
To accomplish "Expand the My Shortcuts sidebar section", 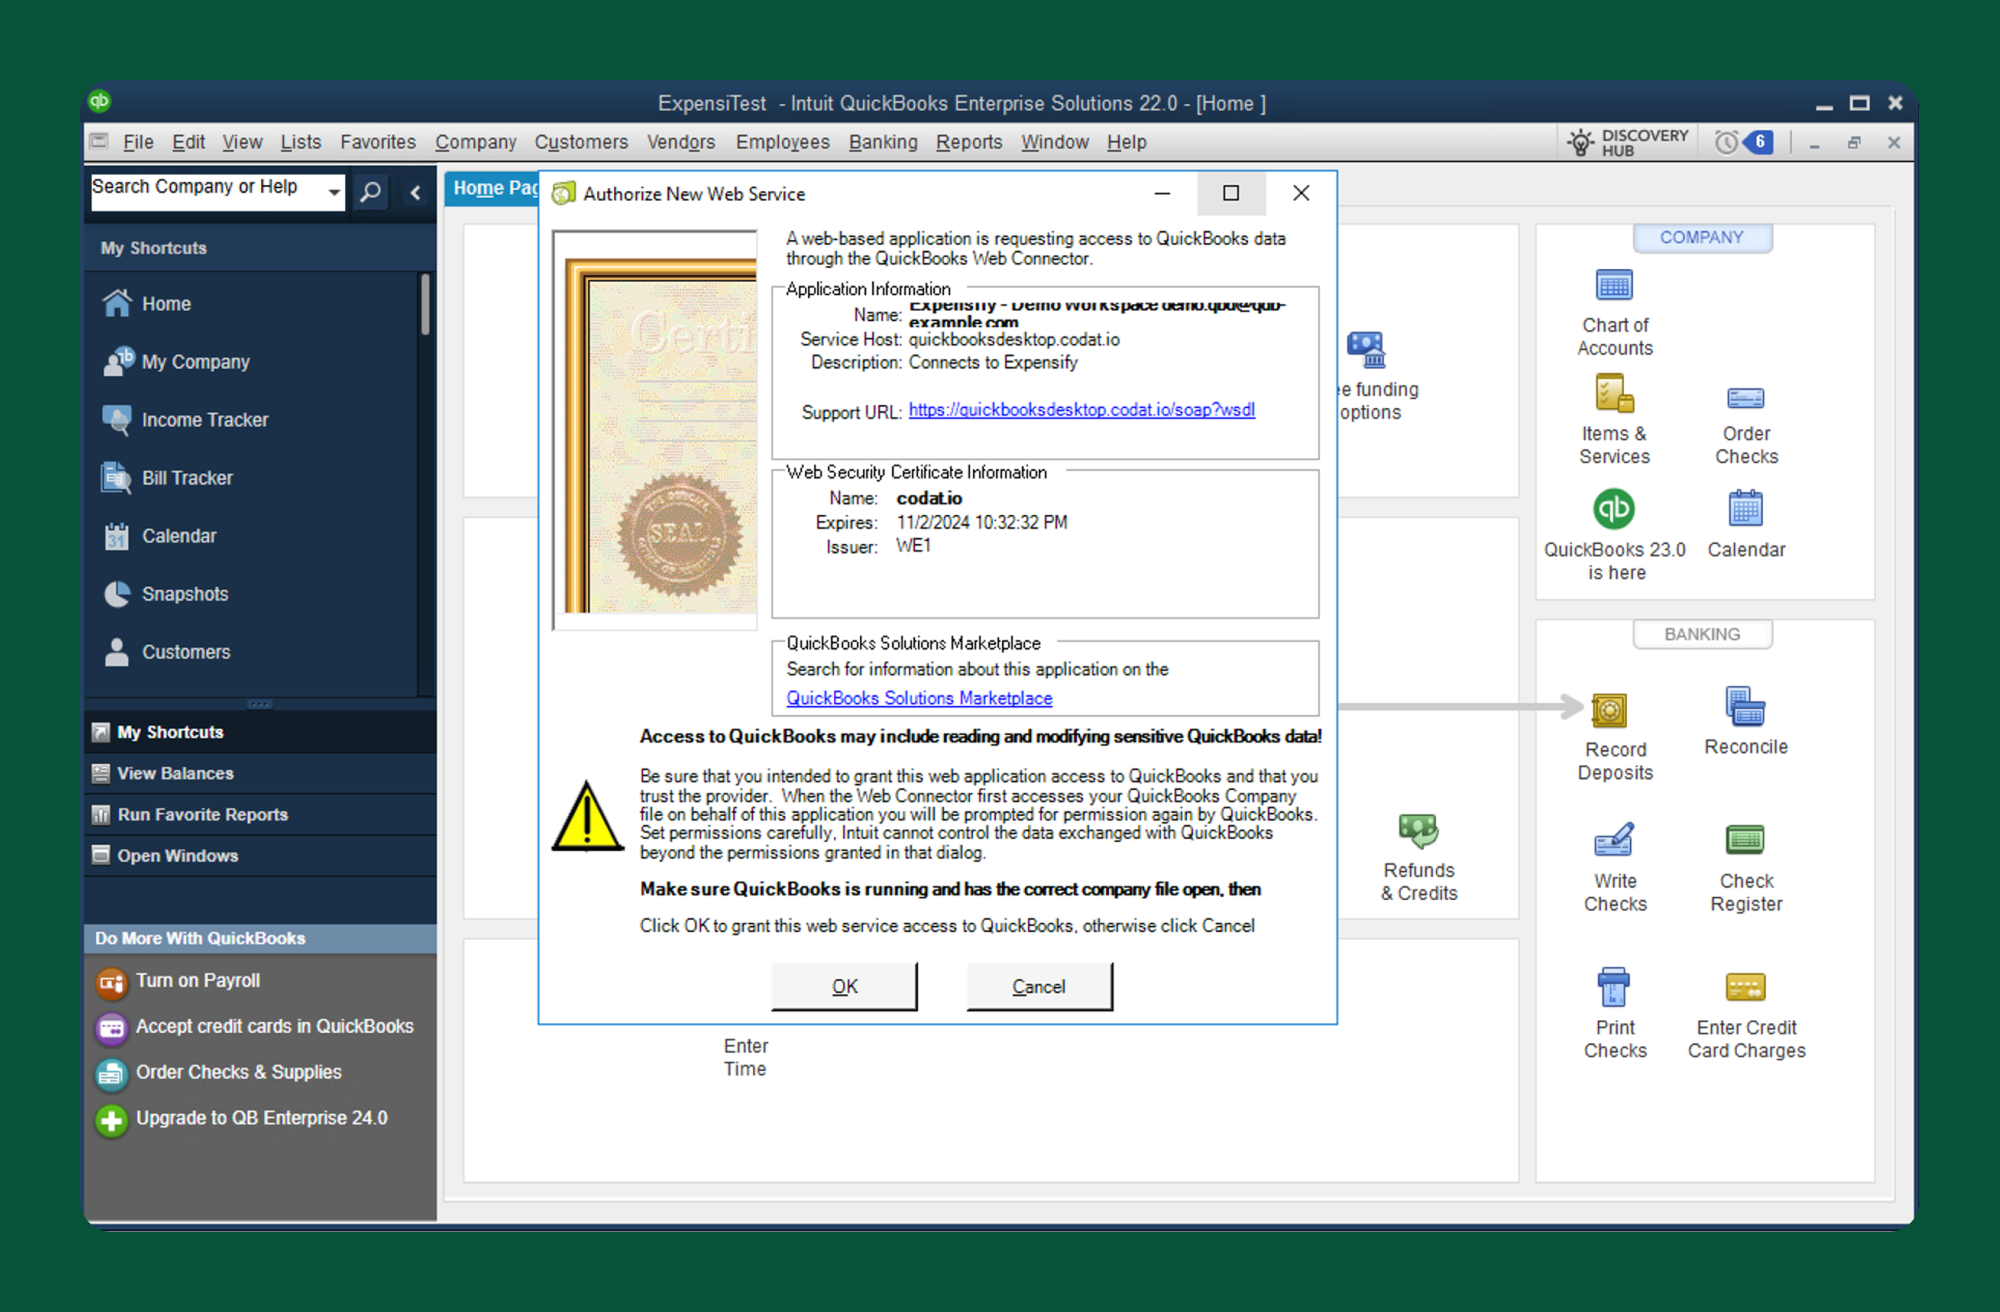I will click(x=170, y=731).
